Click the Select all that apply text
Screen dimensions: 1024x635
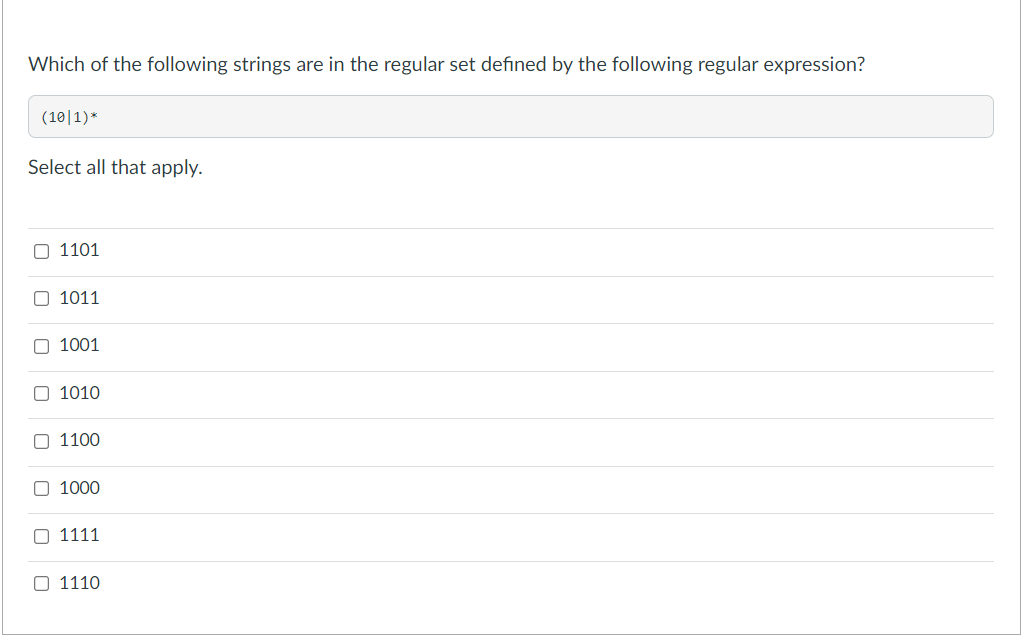coord(114,167)
